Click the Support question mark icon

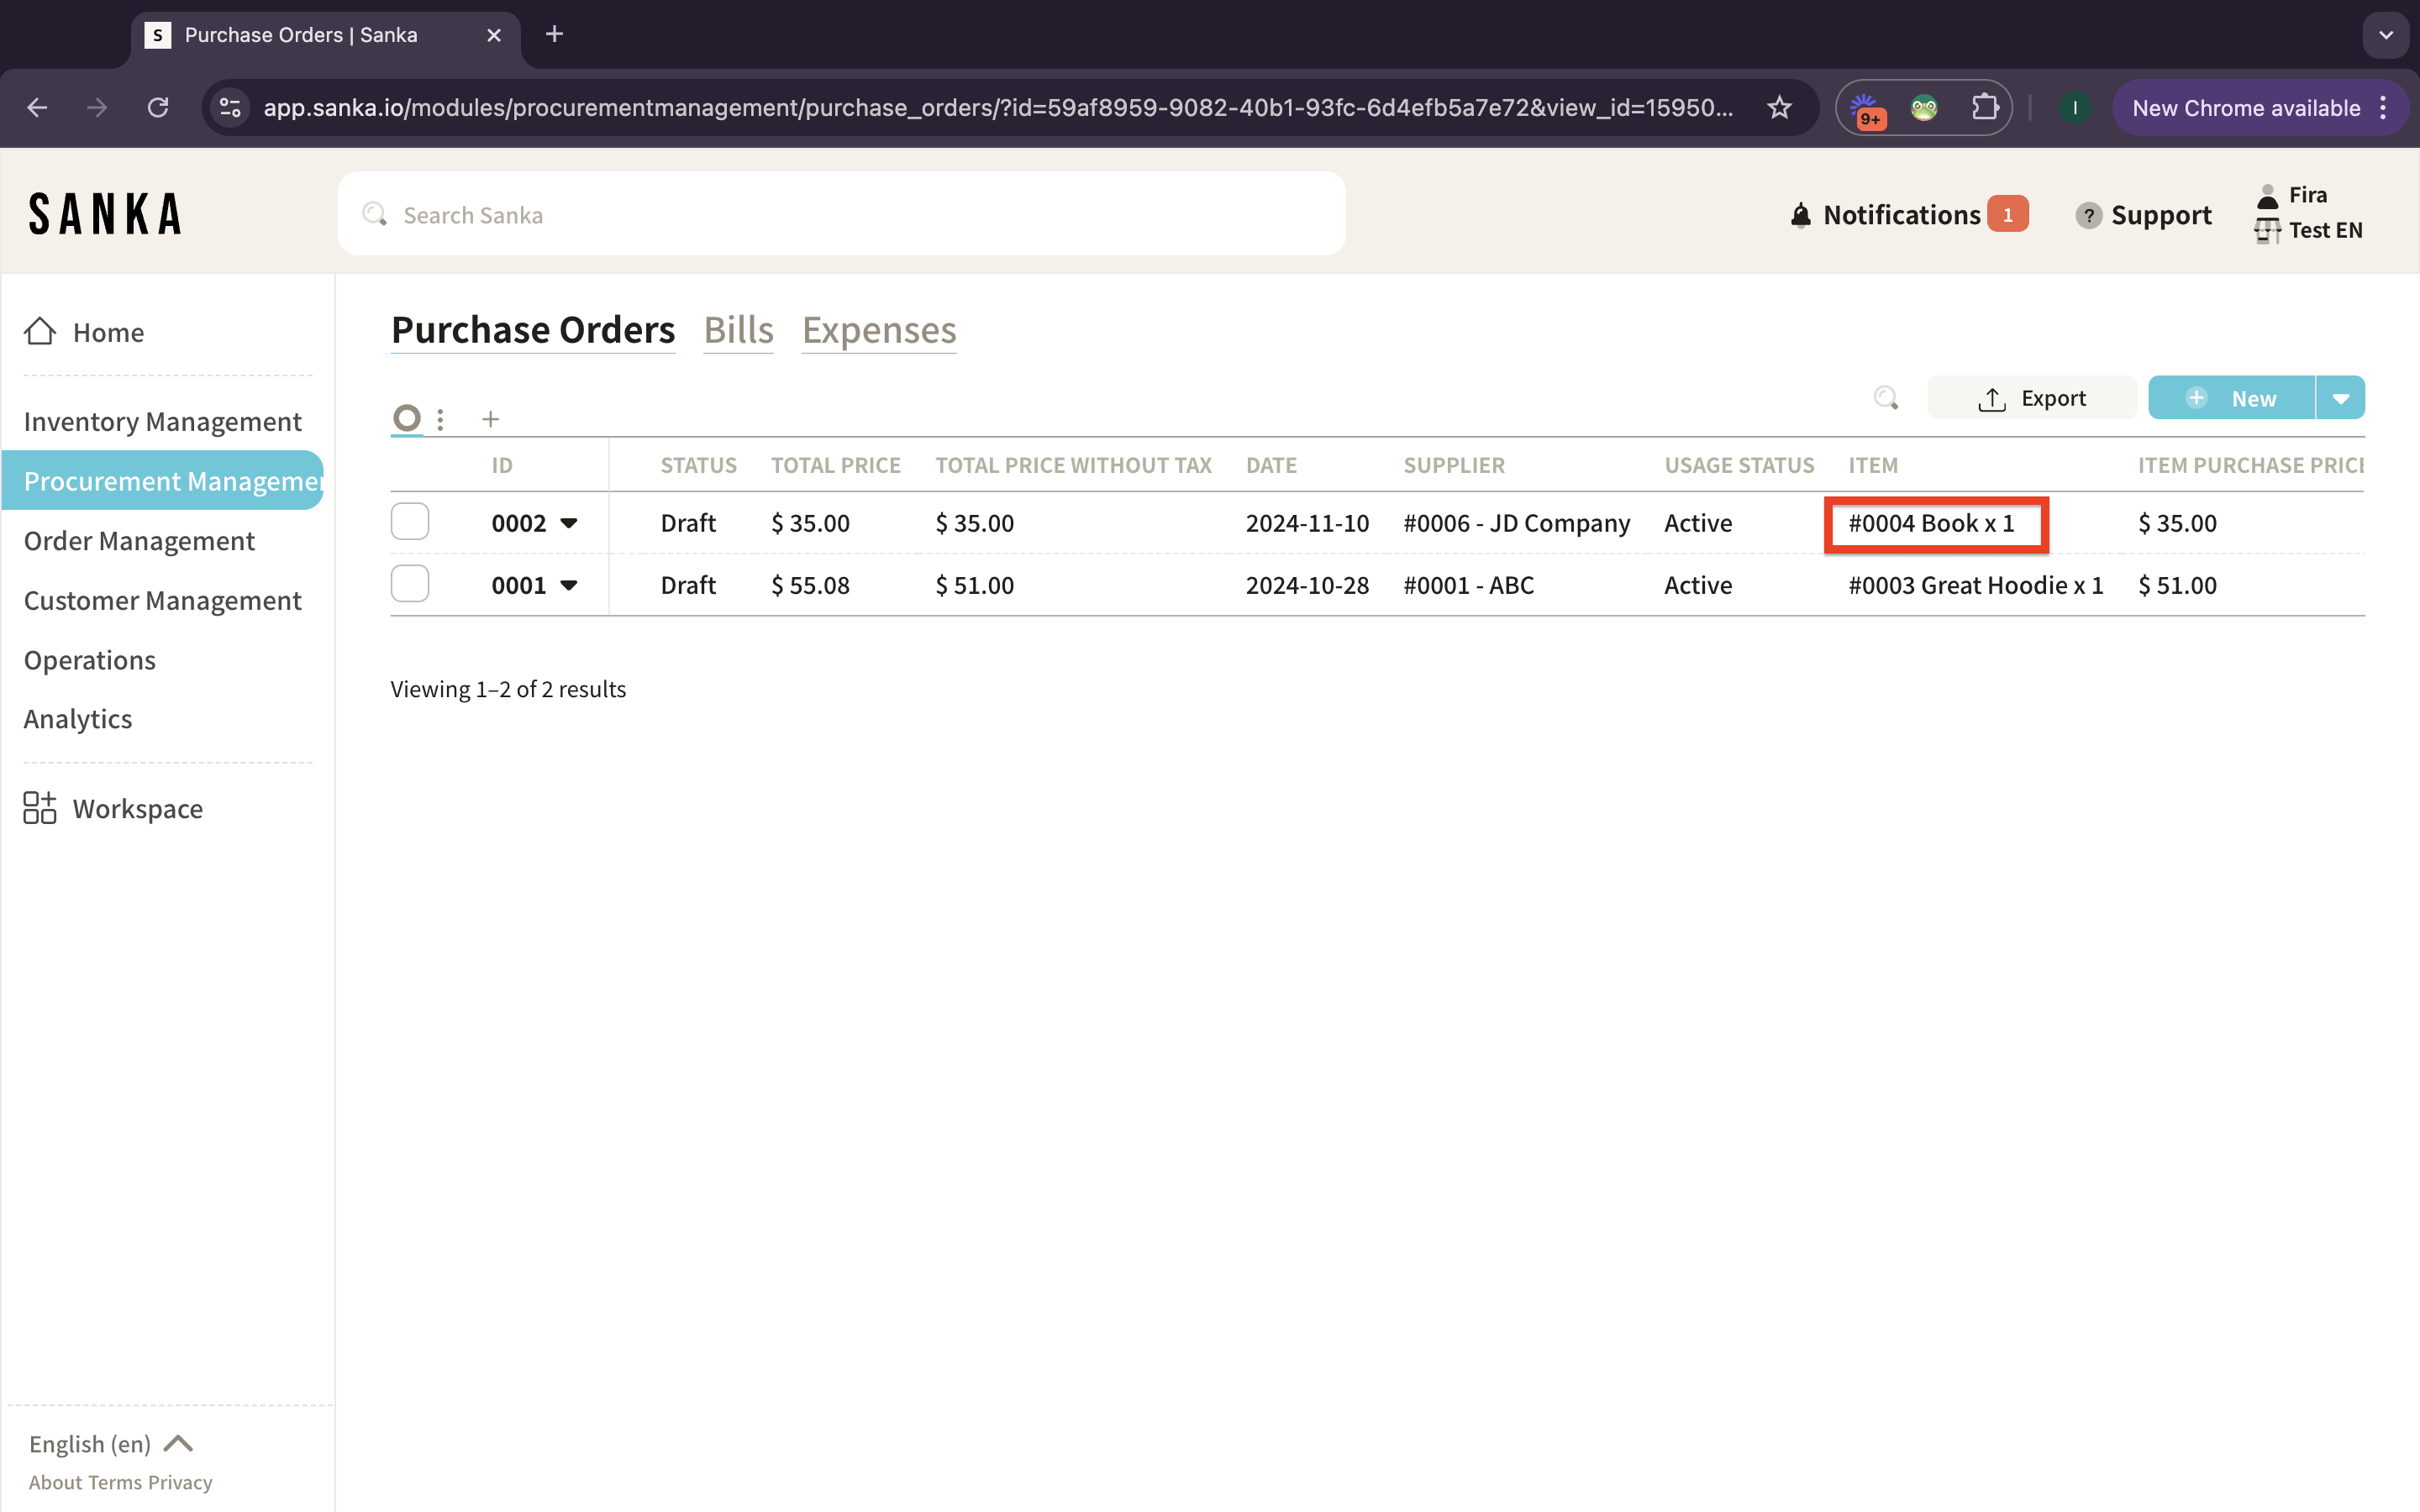point(2088,215)
